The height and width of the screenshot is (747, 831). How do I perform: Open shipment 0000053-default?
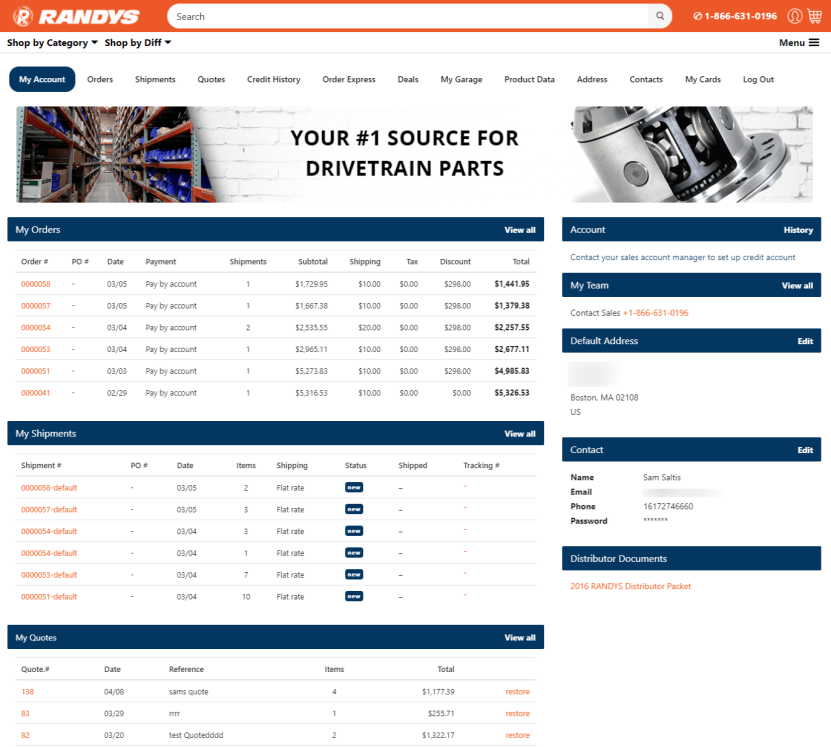[x=49, y=574]
